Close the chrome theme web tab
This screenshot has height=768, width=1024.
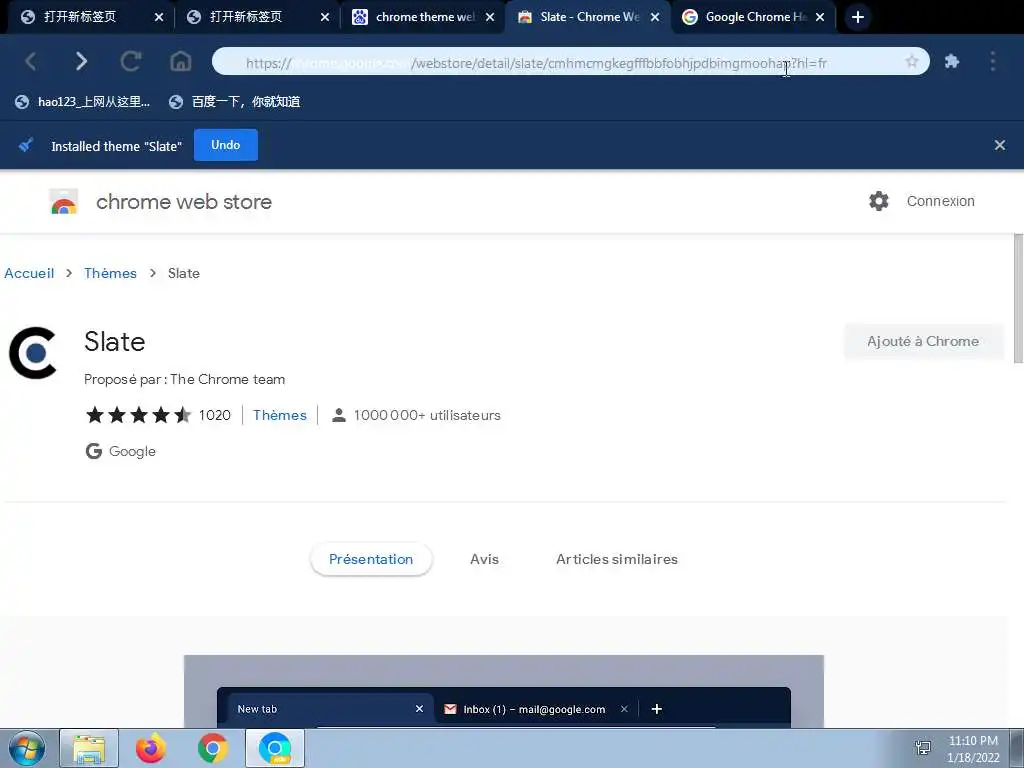point(490,17)
